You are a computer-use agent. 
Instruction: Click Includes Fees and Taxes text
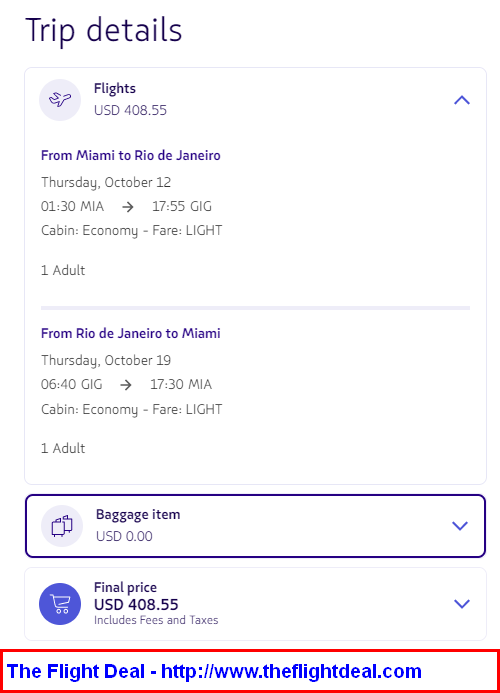156,620
